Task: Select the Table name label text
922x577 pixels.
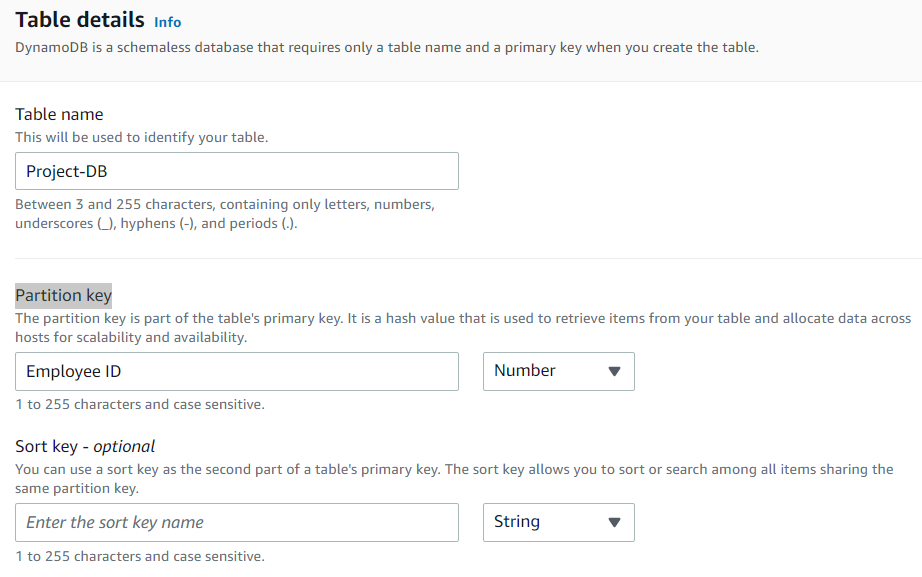Action: [x=58, y=114]
